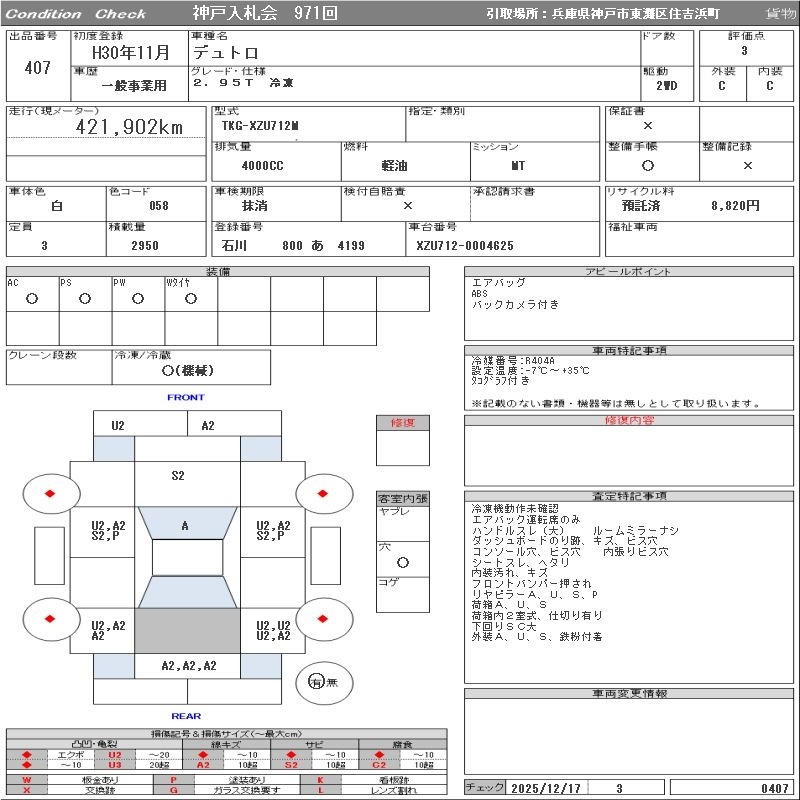This screenshot has height=800, width=800.
Task: Click the 421,902km odometer reading
Action: click(130, 127)
